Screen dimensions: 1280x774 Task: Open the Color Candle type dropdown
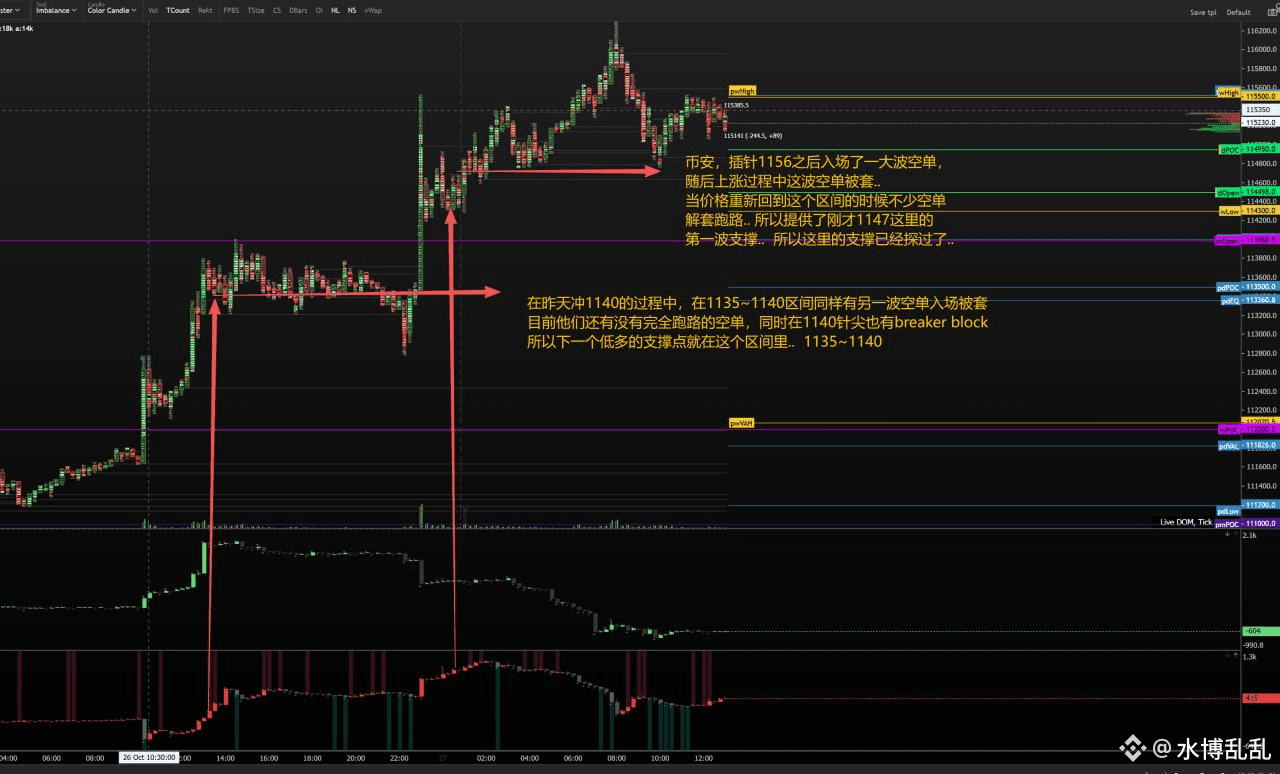click(x=110, y=10)
